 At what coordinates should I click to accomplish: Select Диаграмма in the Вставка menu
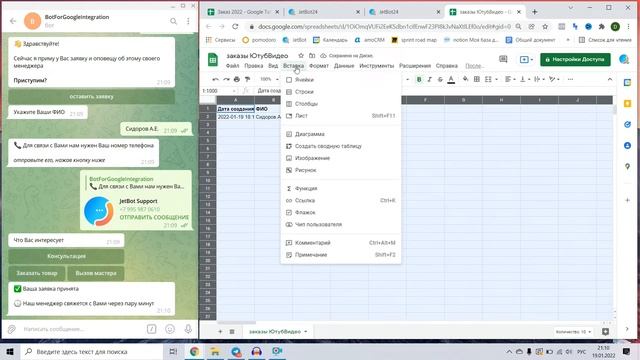(341, 134)
